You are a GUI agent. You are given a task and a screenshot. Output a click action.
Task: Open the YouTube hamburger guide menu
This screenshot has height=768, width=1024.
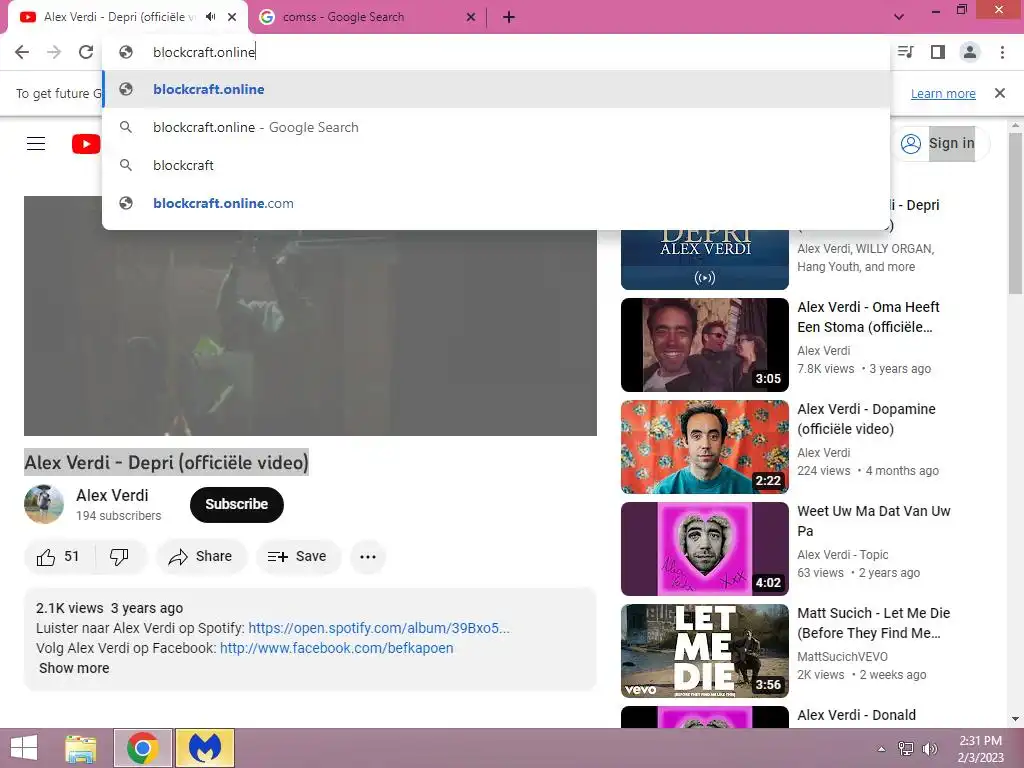[36, 144]
